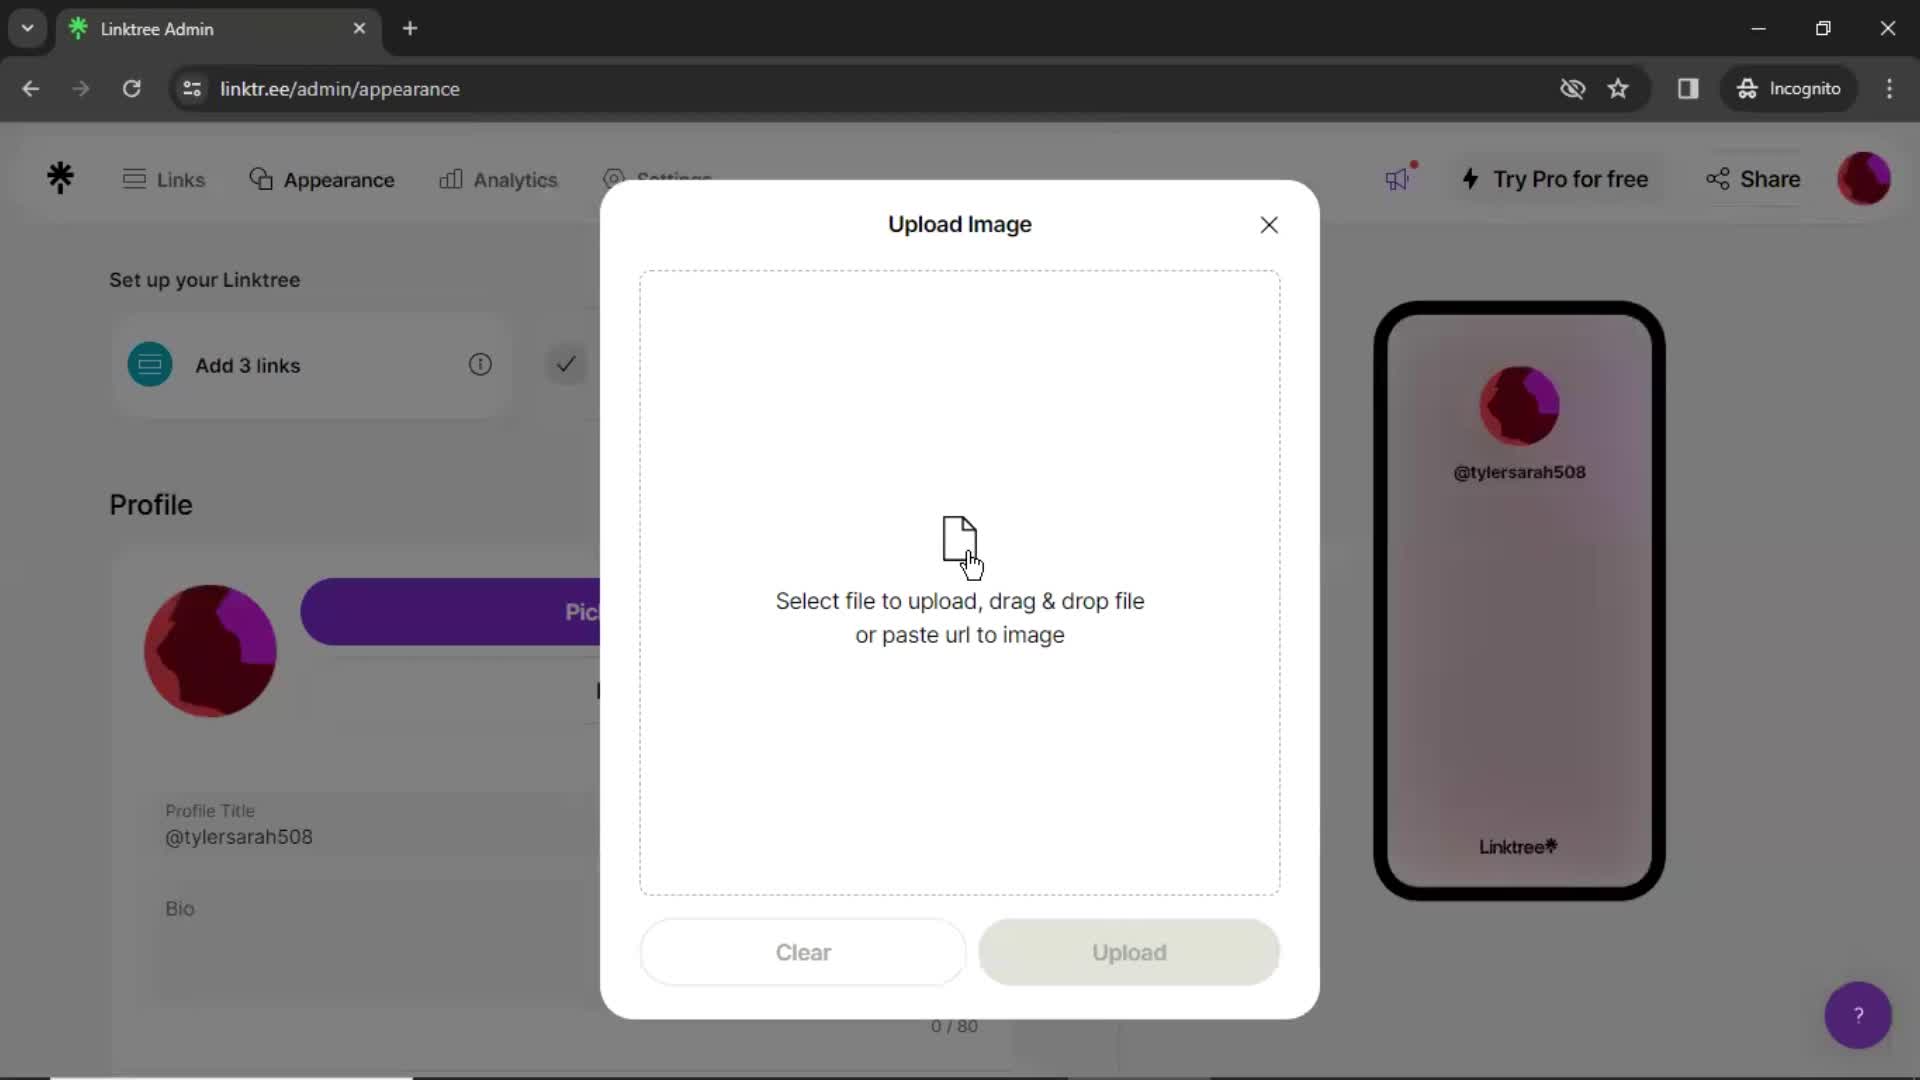Click the Add 3 links info icon
This screenshot has height=1080, width=1920.
(x=480, y=364)
